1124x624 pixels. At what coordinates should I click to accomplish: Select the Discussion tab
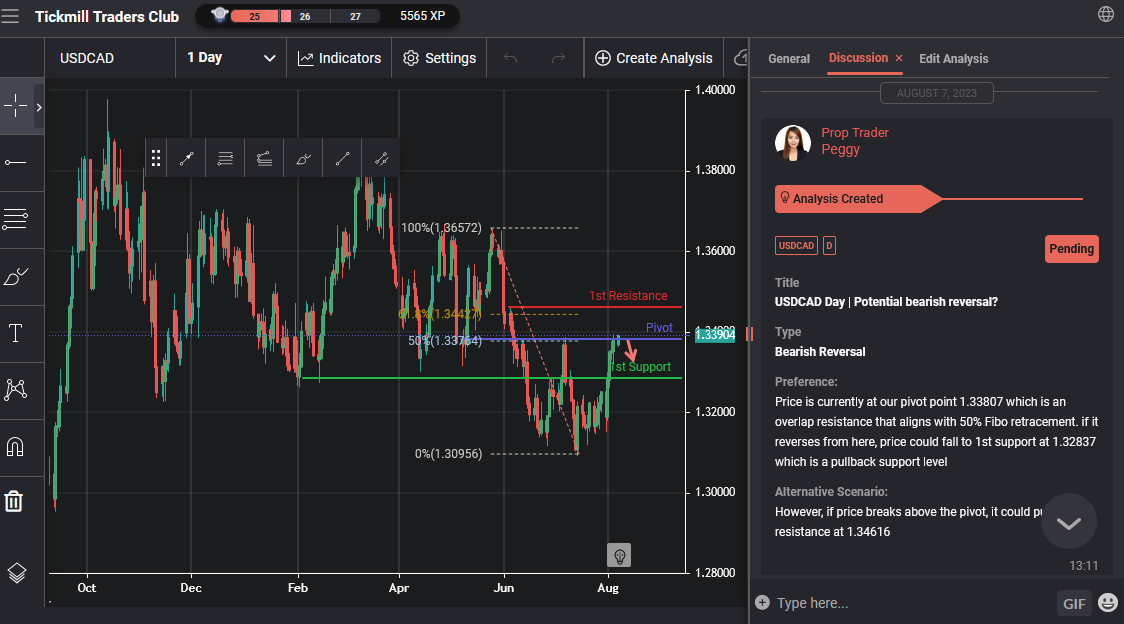(x=858, y=58)
